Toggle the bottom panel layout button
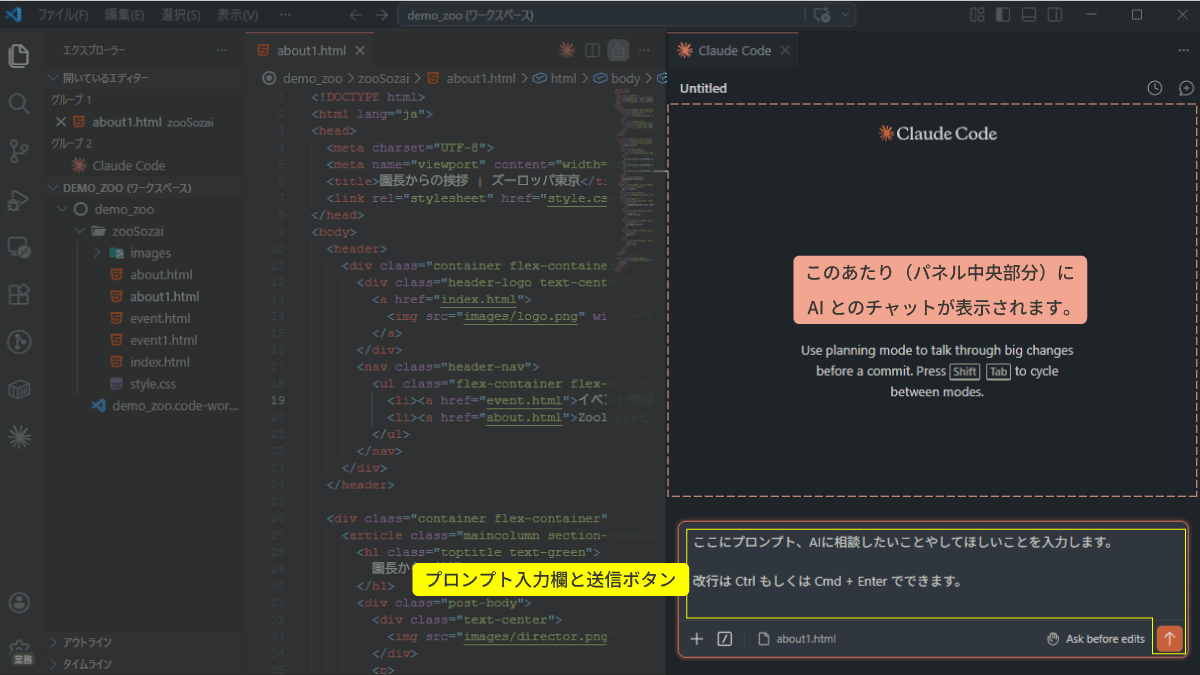1200x675 pixels. pyautogui.click(x=1028, y=15)
